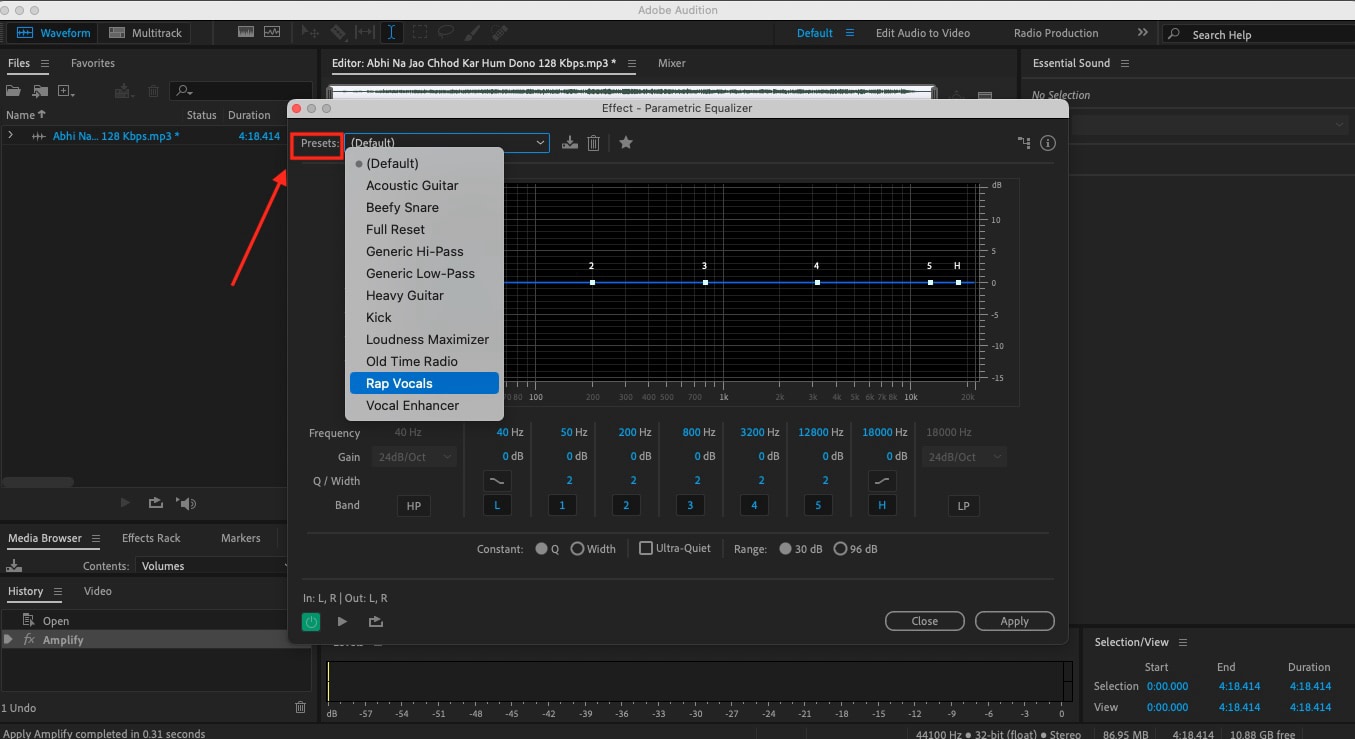Select the Time Selection tool
The width and height of the screenshot is (1355, 739).
coord(391,33)
